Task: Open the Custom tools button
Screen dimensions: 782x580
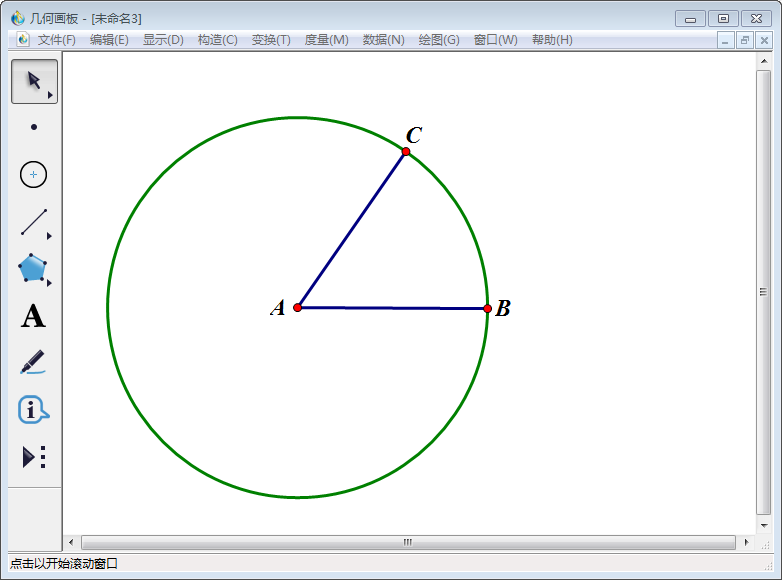Action: pyautogui.click(x=34, y=457)
